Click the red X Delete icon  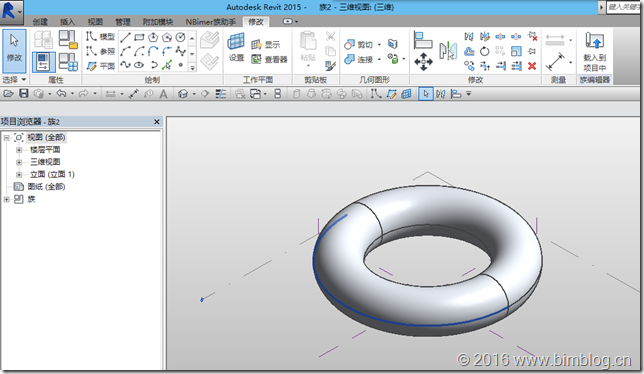(x=532, y=66)
